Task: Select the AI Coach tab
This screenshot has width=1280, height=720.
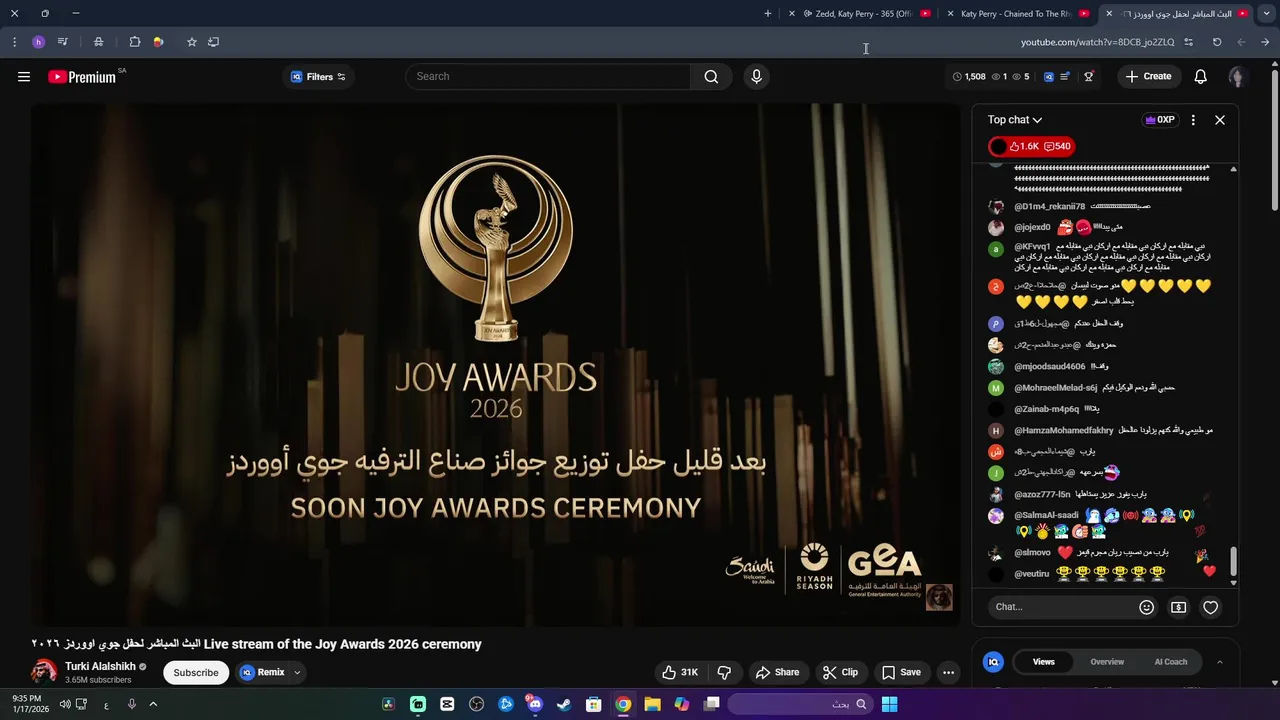Action: point(1171,662)
